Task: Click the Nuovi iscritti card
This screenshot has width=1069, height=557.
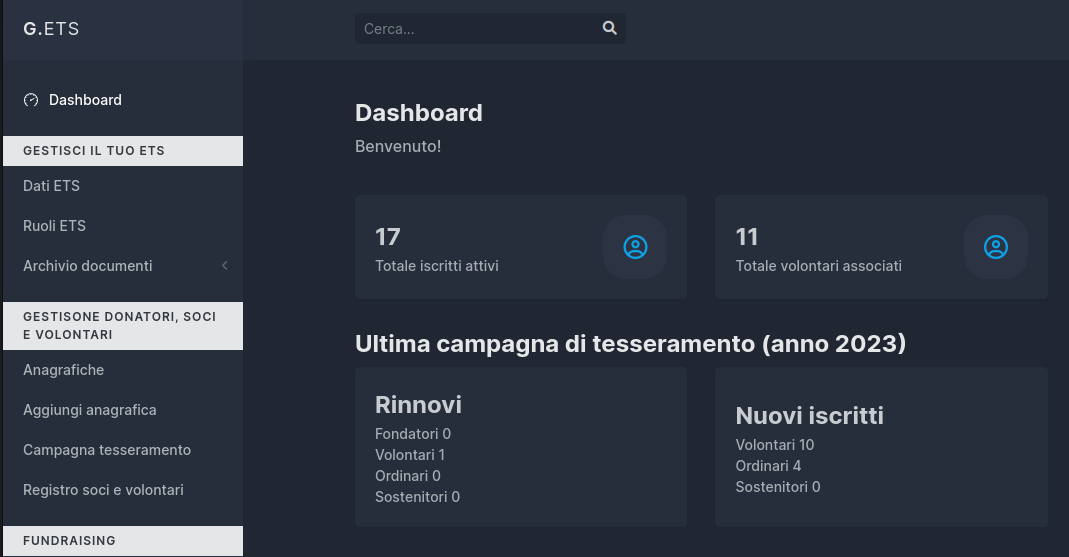Action: (881, 447)
